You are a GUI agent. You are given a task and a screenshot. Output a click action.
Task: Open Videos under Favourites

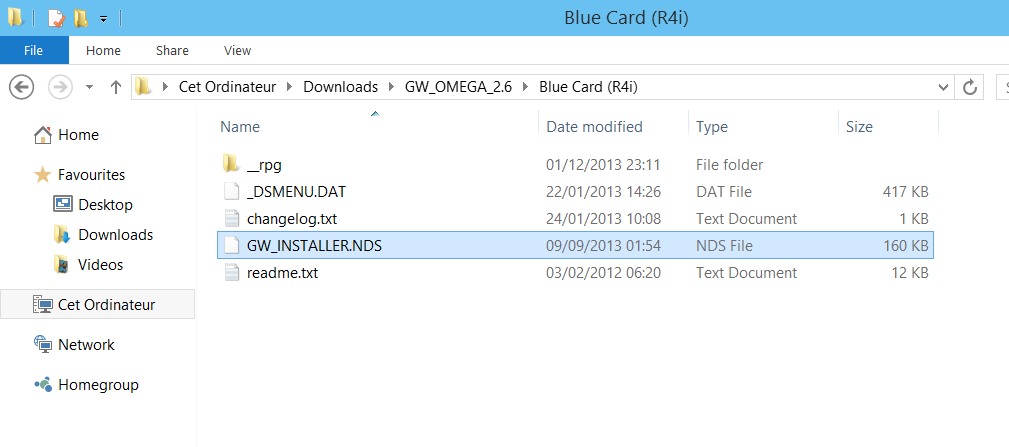click(100, 264)
